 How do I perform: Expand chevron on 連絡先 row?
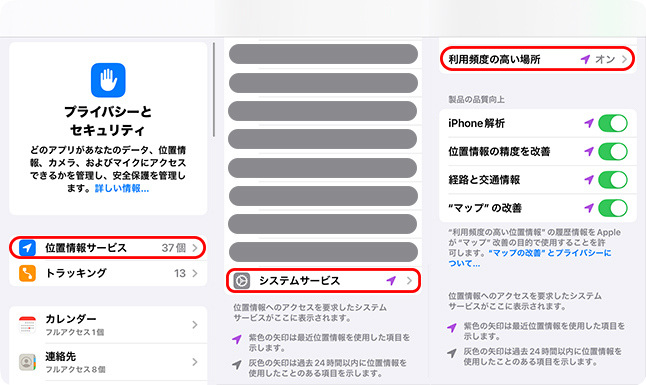coord(195,362)
